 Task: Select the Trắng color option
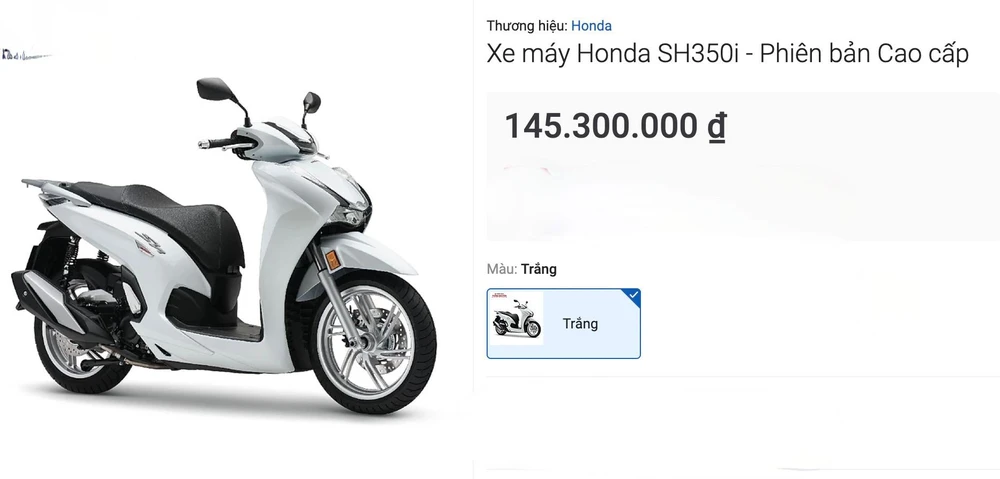tap(564, 323)
